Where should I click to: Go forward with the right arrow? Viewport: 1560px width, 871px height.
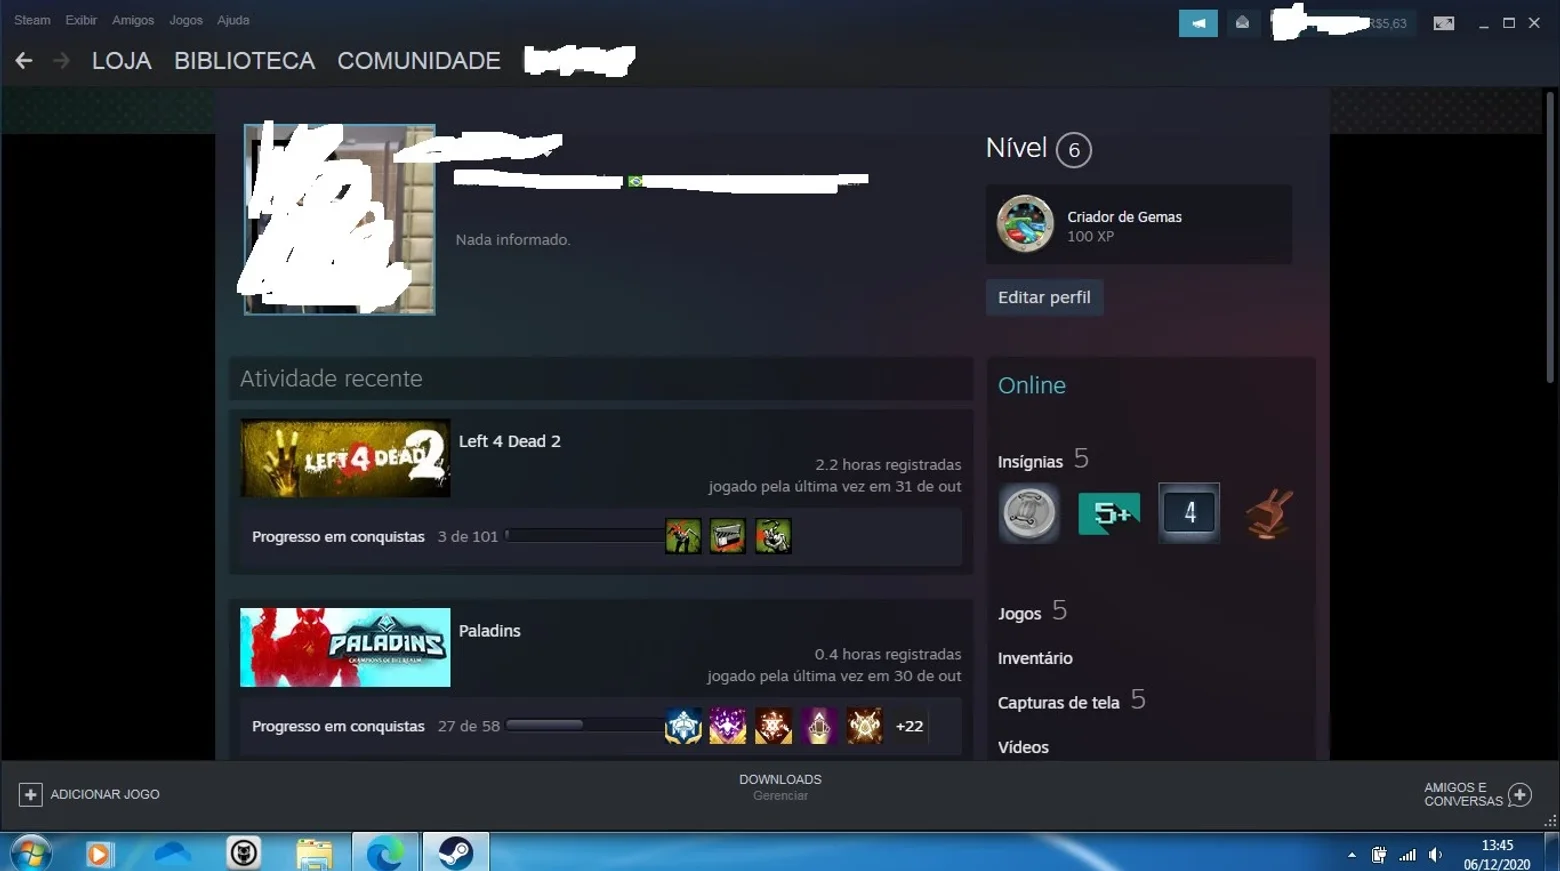click(x=61, y=61)
